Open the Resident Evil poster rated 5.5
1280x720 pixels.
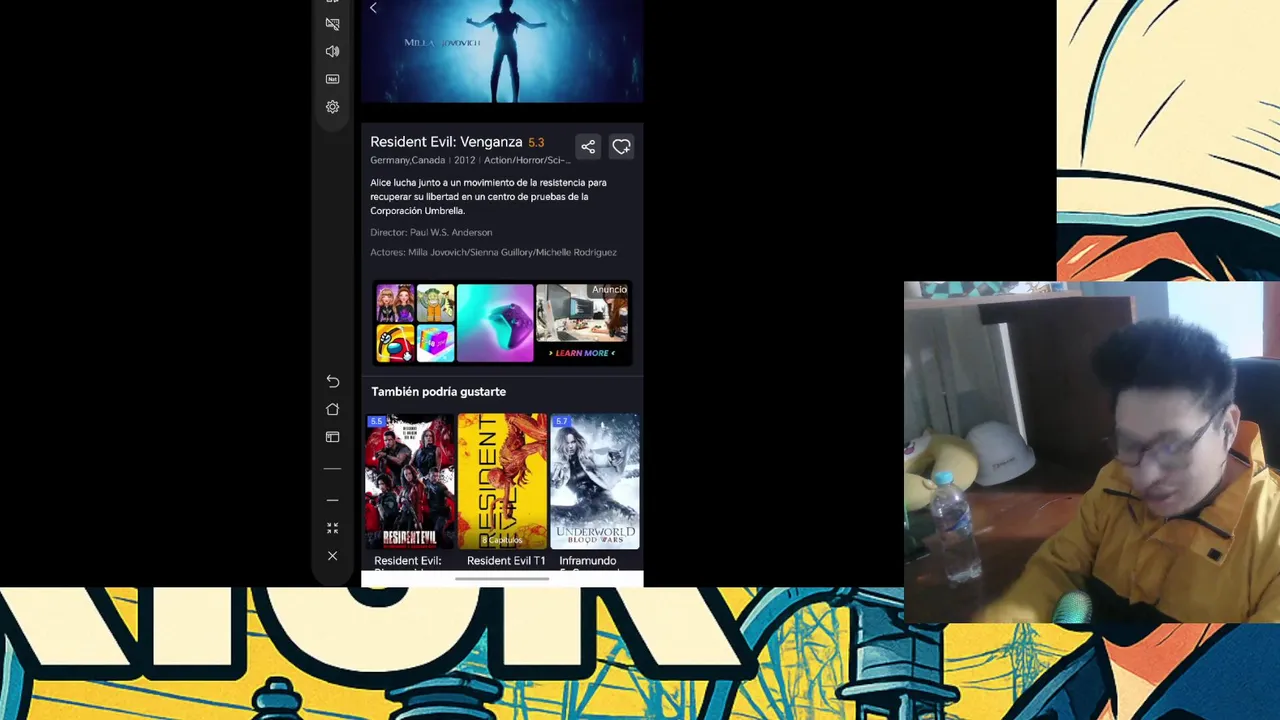[x=409, y=481]
